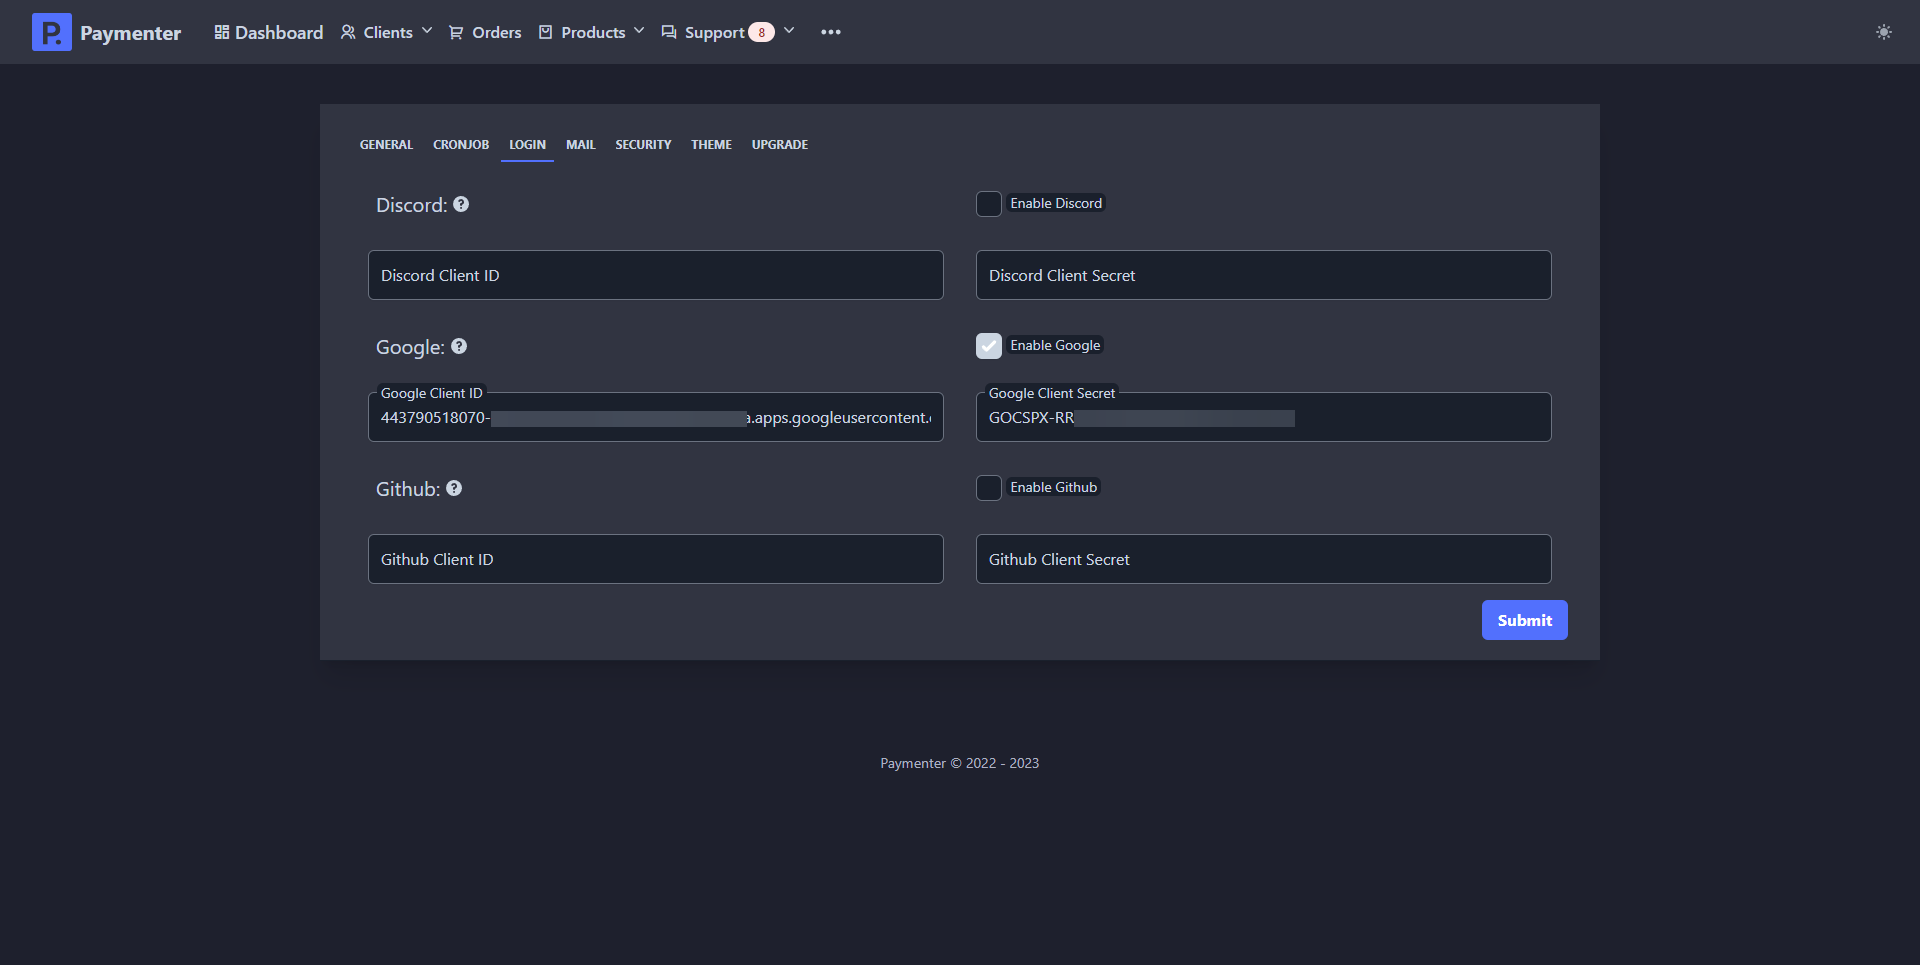Enable the Github checkbox
1920x965 pixels.
pyautogui.click(x=989, y=488)
